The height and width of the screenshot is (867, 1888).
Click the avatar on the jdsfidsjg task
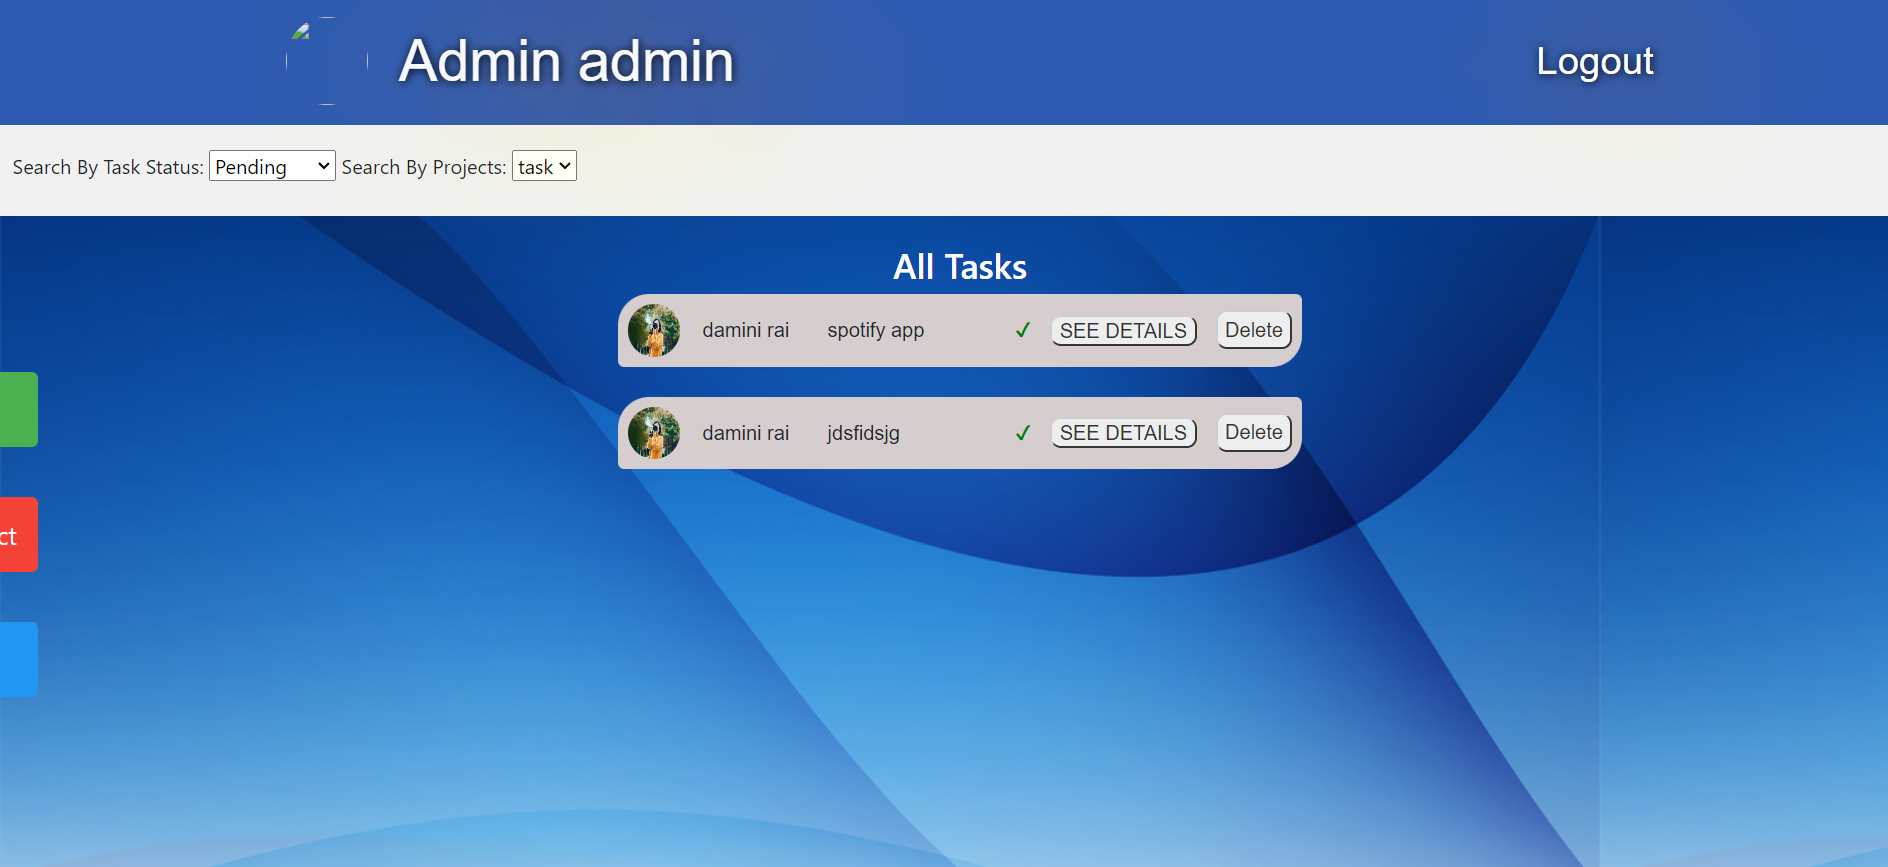pos(654,433)
